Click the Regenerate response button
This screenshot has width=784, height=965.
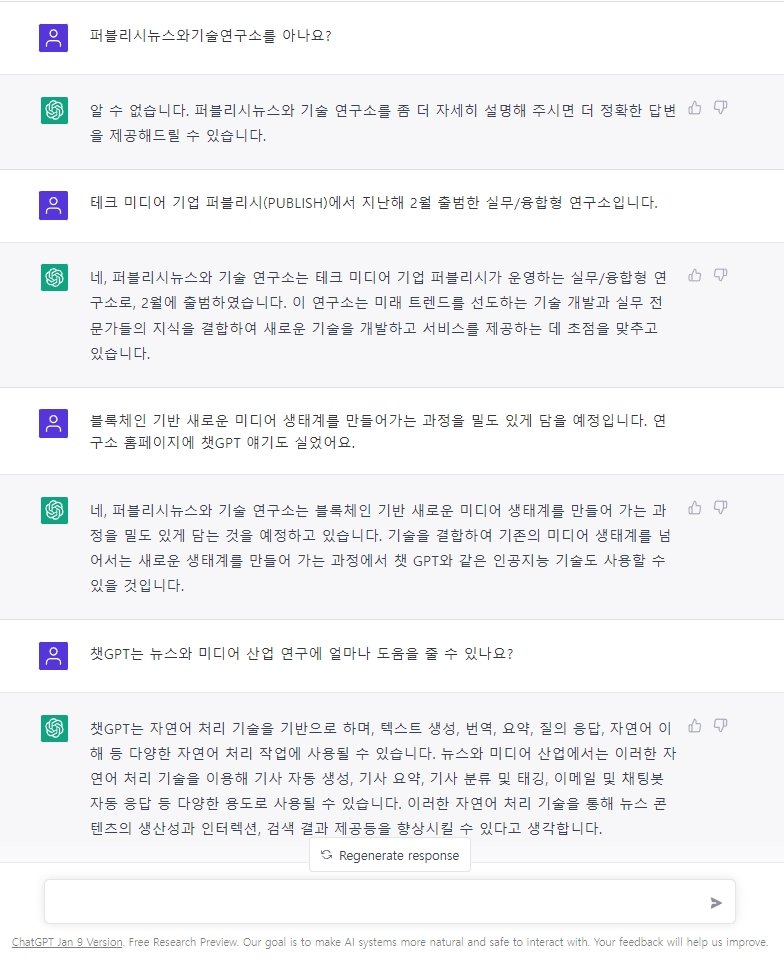[390, 855]
